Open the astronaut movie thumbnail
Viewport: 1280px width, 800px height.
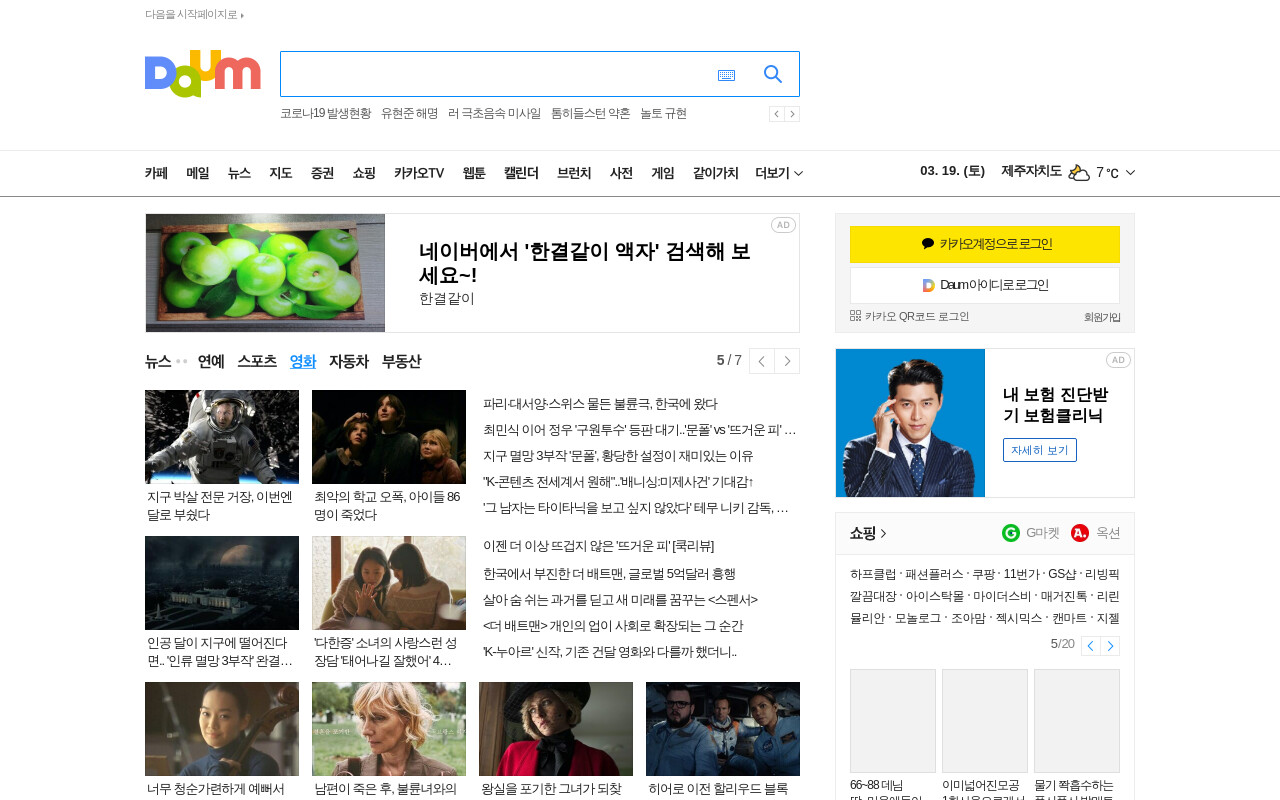click(222, 437)
